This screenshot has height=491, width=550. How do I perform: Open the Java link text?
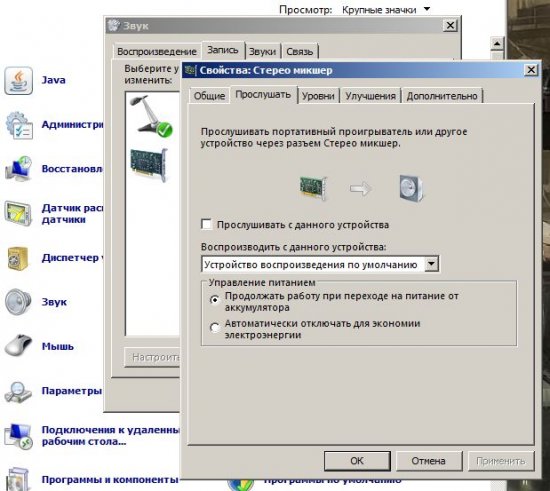pos(54,80)
